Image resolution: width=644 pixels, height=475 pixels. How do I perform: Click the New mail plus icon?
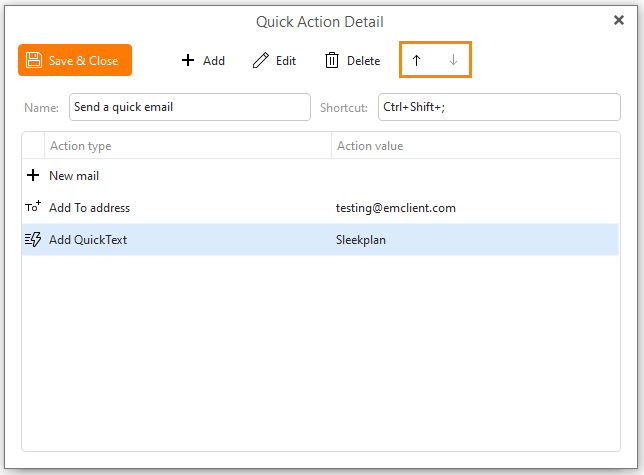pos(33,175)
